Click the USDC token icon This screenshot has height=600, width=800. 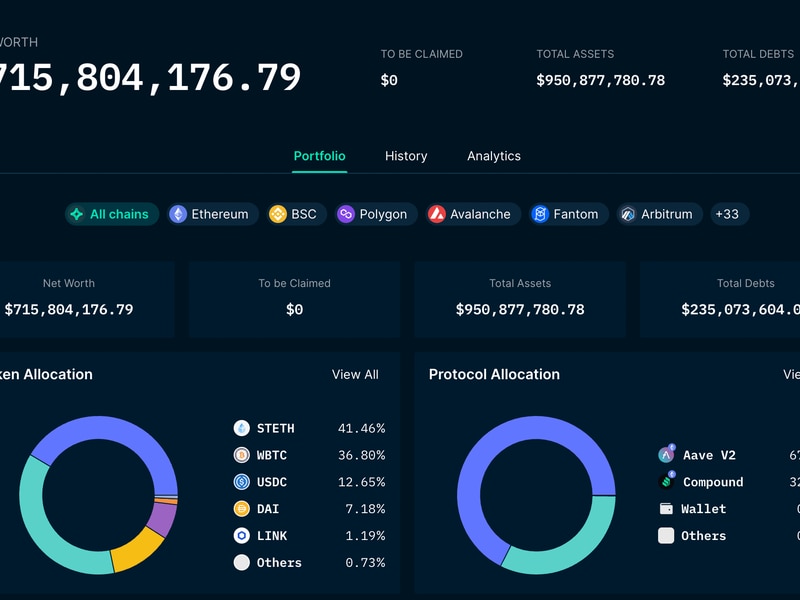click(241, 482)
